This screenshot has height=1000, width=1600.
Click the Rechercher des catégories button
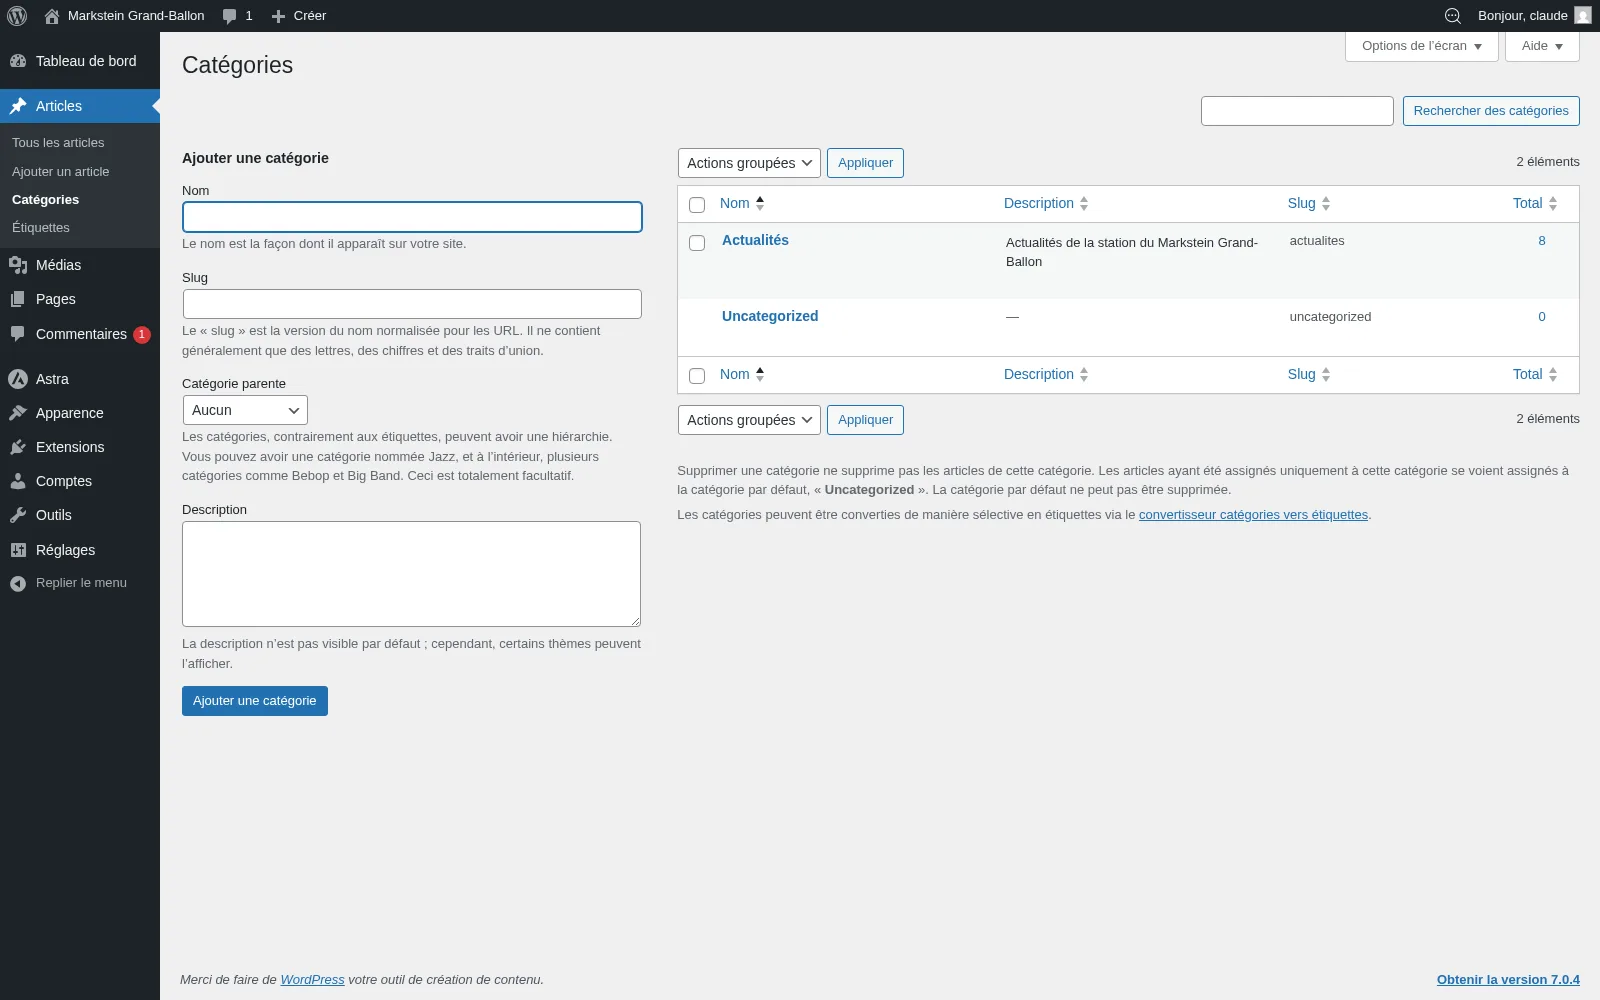(1491, 111)
